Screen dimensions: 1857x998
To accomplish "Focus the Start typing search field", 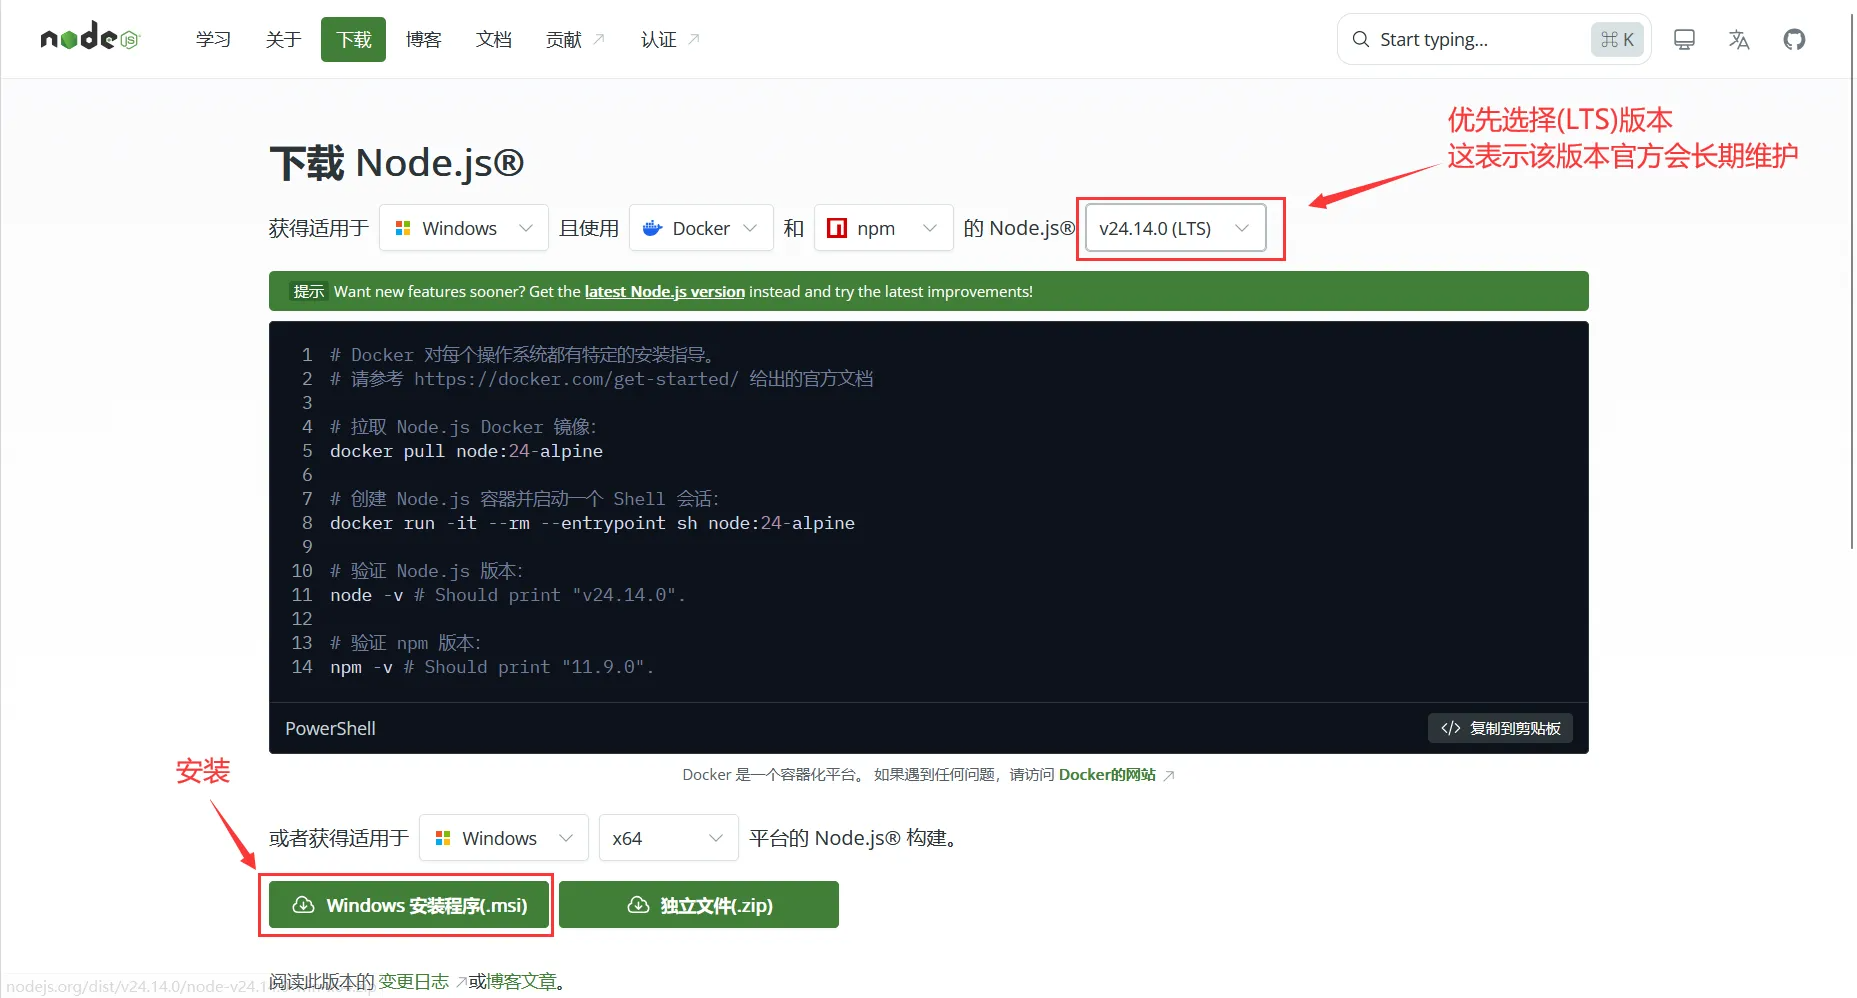I will pos(1494,40).
